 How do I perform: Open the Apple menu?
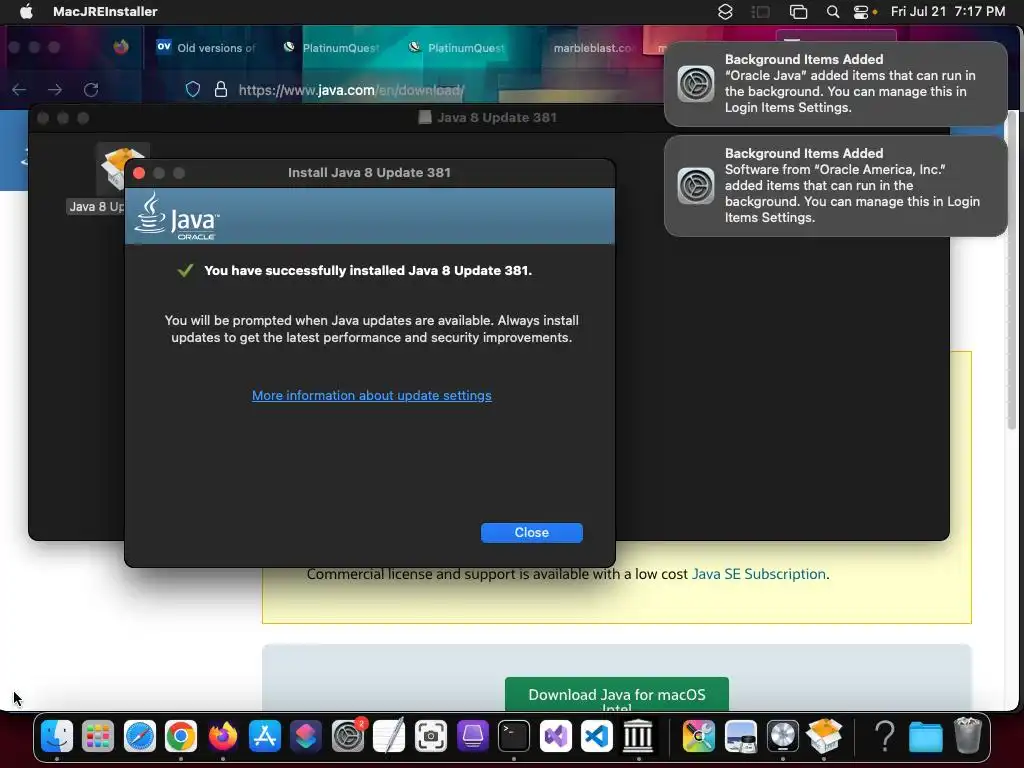tap(26, 11)
